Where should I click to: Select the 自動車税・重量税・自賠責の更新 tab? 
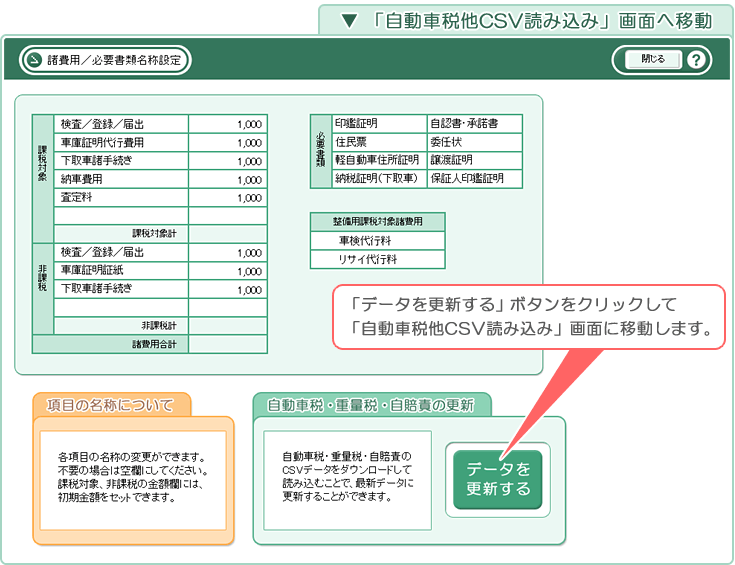tap(372, 405)
